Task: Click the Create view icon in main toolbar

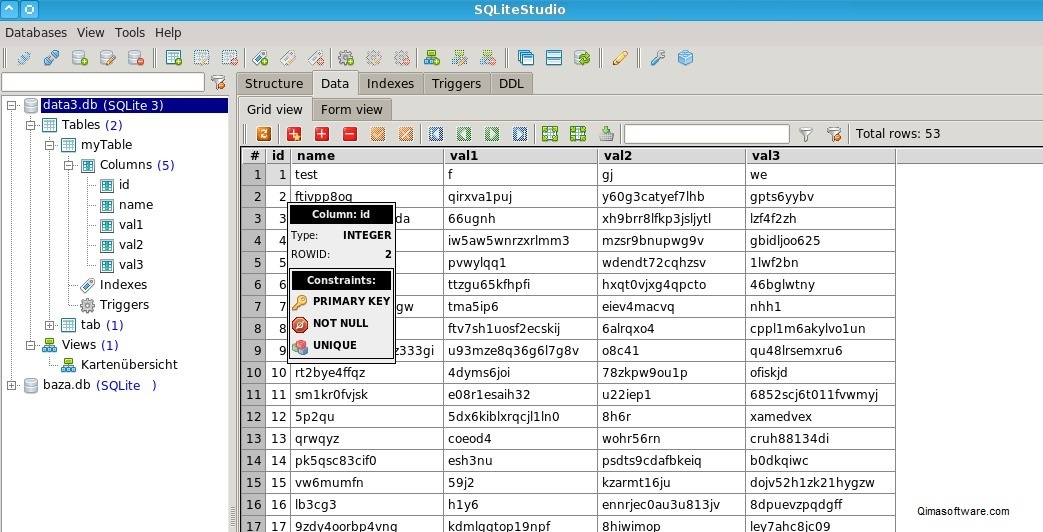Action: 432,59
